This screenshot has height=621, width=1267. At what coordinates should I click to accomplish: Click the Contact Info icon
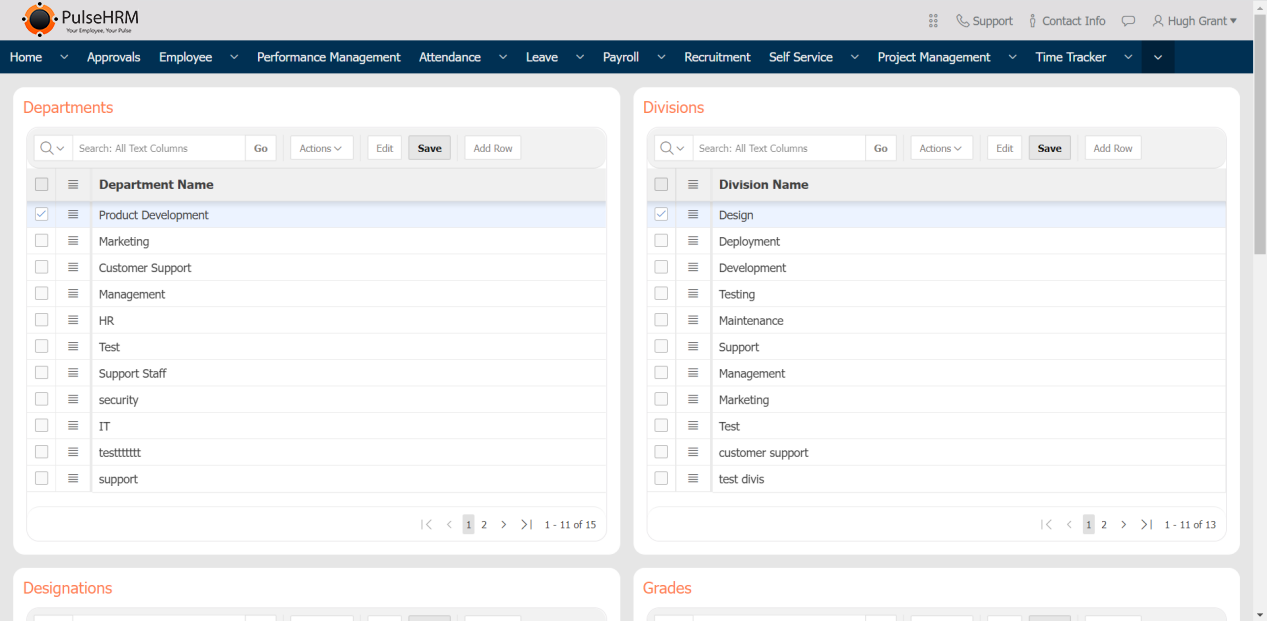tap(1032, 21)
